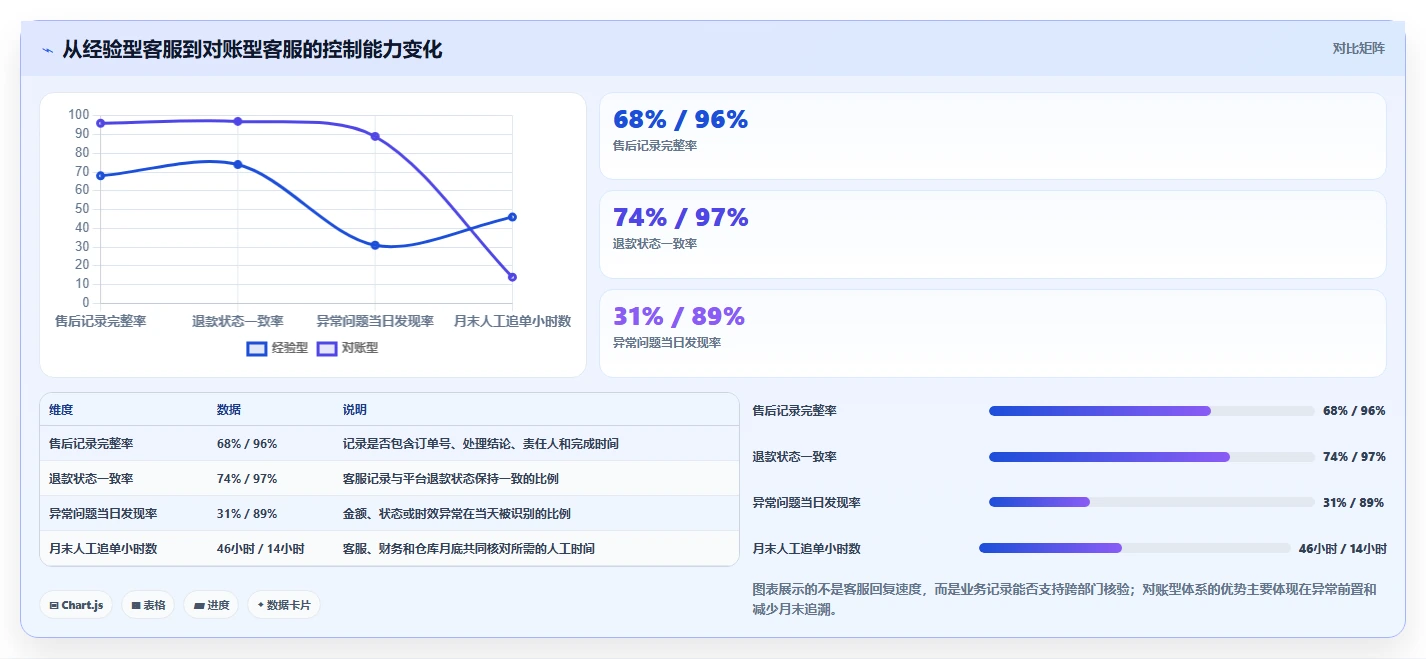Click the 对账型 data point at 异常问题当日发现率
1426x659 pixels.
tap(375, 136)
